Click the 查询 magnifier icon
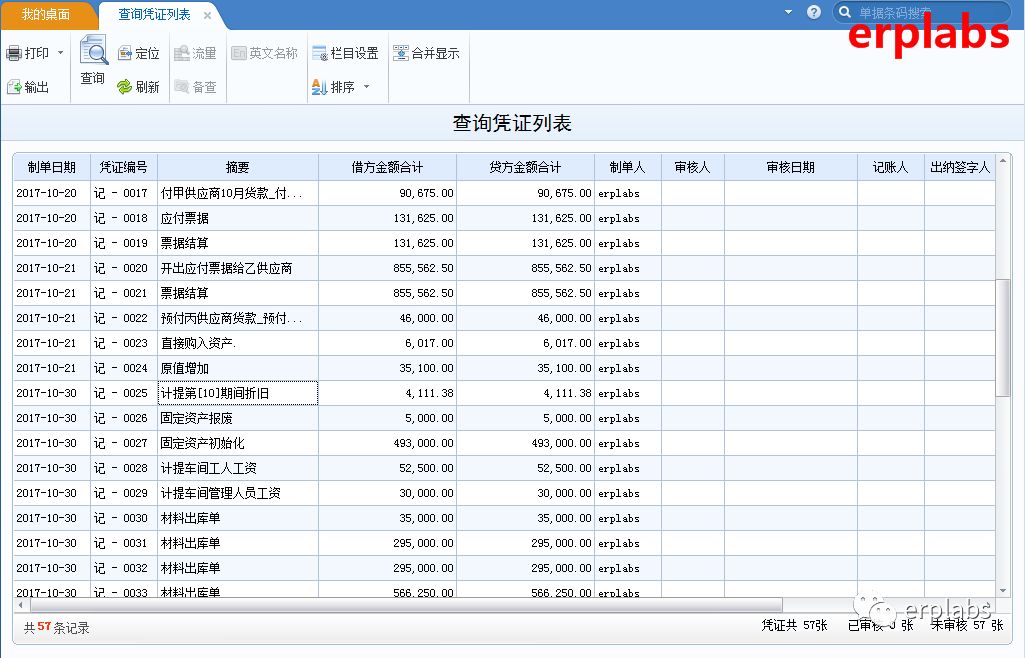Image resolution: width=1025 pixels, height=658 pixels. coord(93,50)
